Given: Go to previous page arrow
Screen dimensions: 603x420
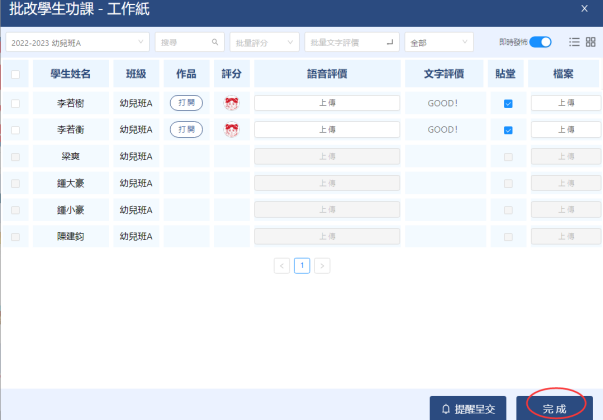Looking at the screenshot, I should pos(281,266).
